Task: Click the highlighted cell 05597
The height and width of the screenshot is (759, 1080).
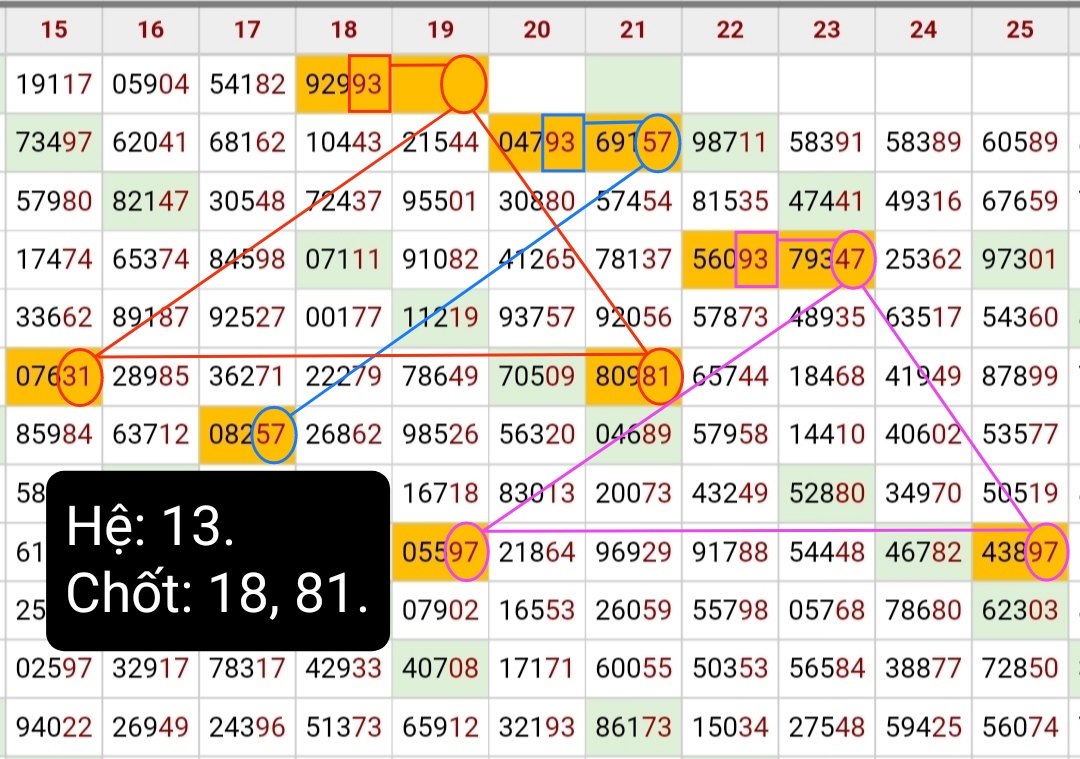Action: tap(440, 552)
